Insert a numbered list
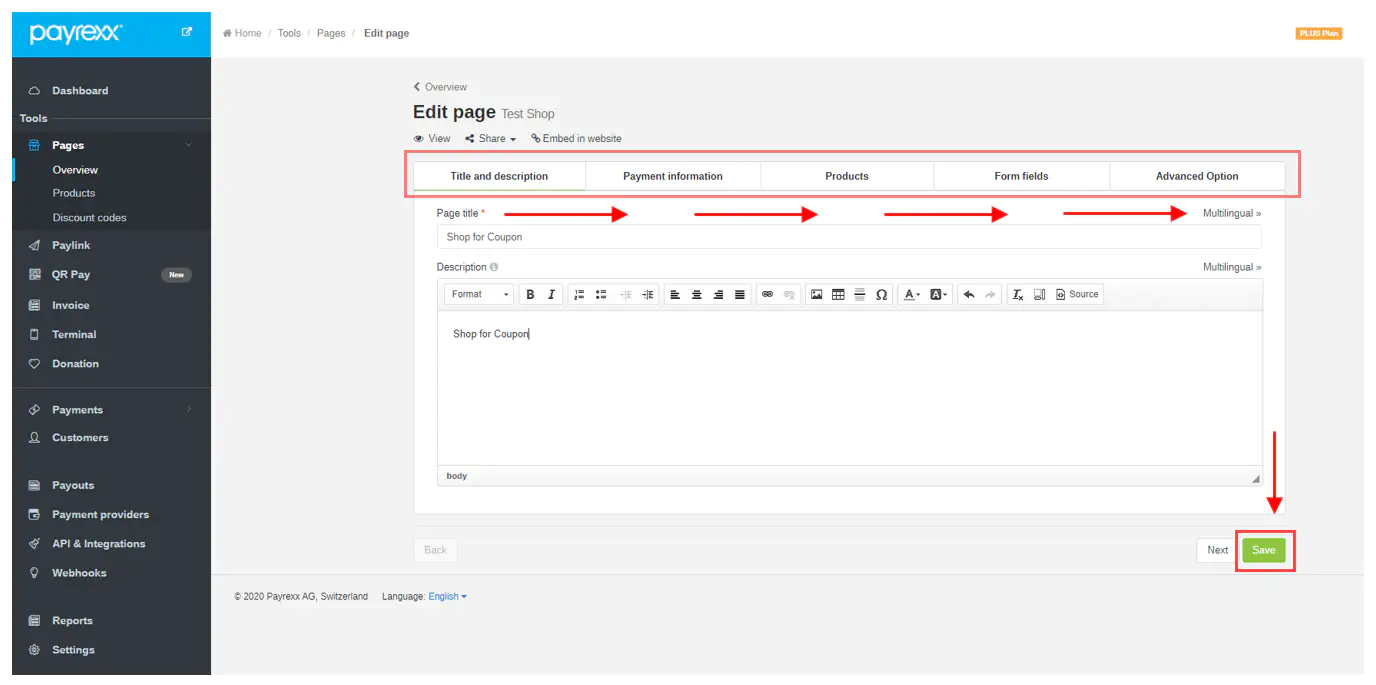The height and width of the screenshot is (685, 1376). pos(579,294)
